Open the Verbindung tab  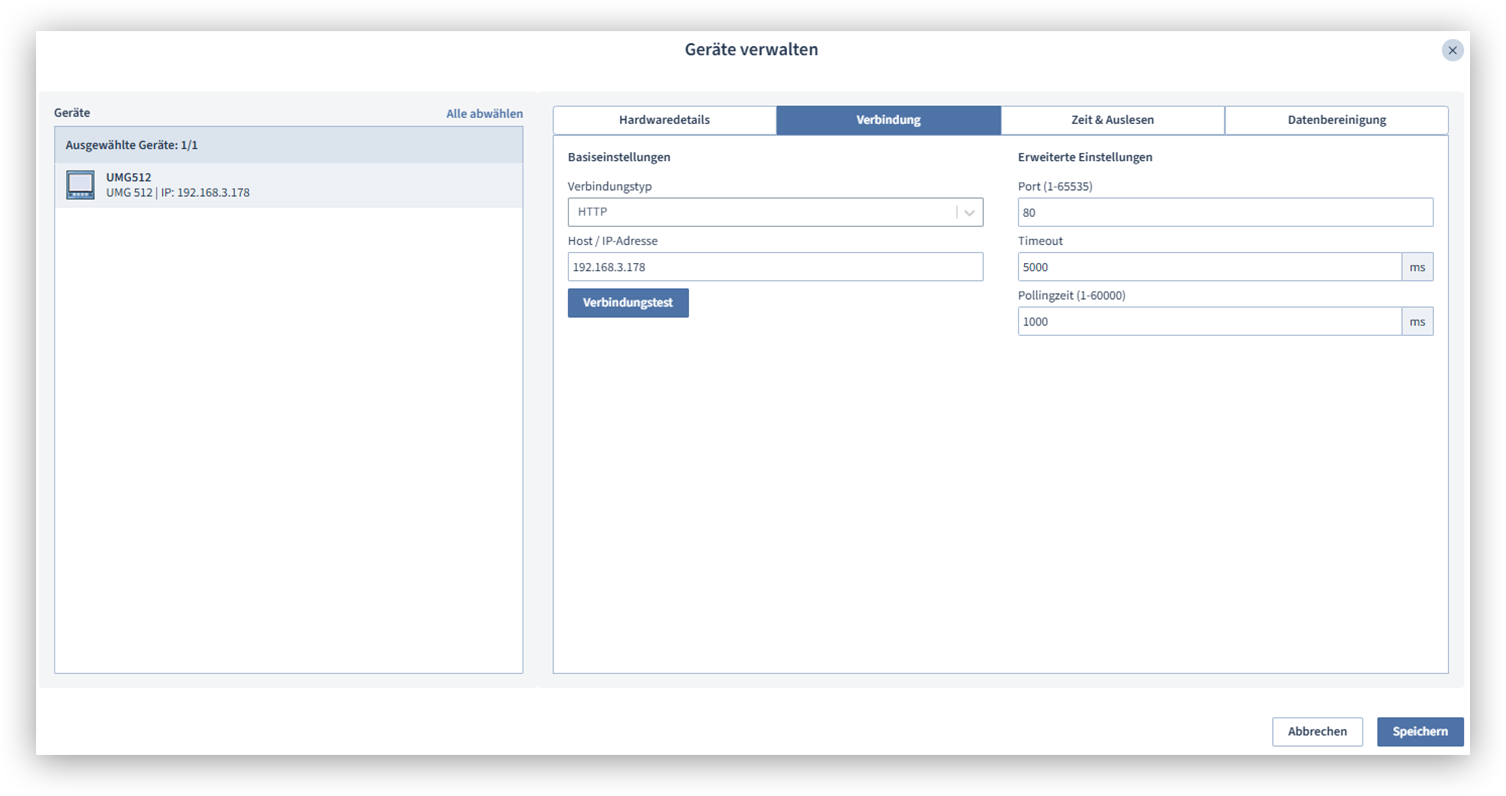(888, 119)
